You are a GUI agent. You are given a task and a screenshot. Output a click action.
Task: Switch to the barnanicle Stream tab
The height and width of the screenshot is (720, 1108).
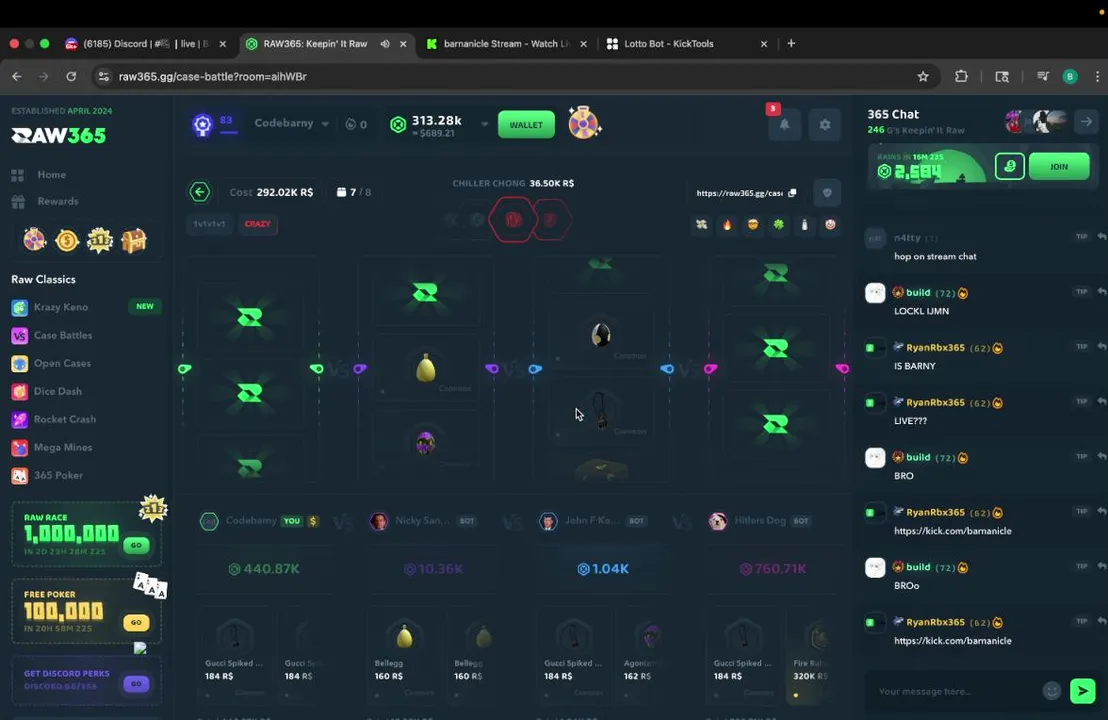coord(507,44)
